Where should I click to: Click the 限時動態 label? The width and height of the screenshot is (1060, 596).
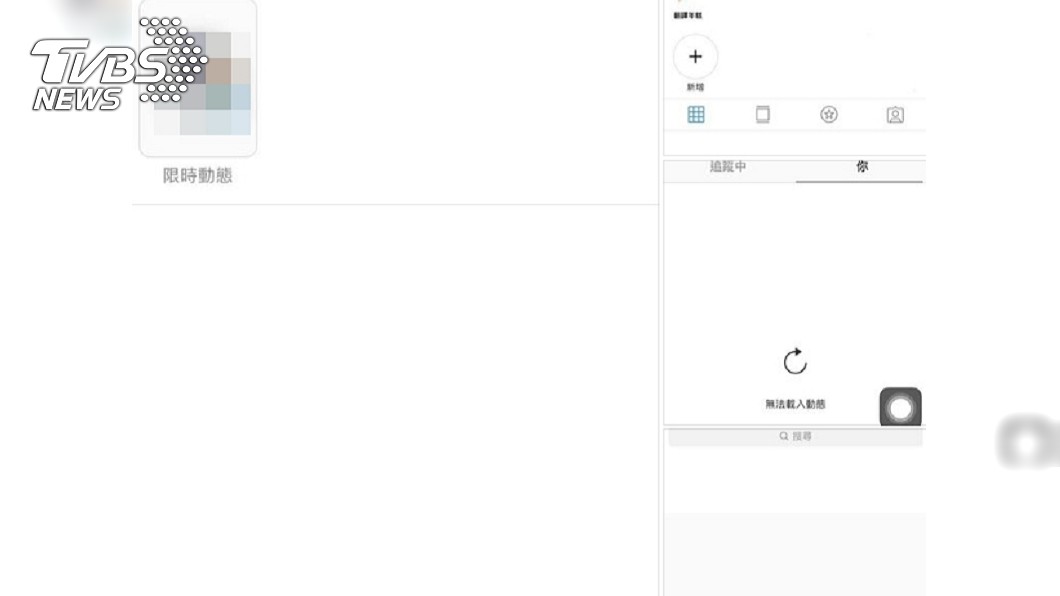click(x=197, y=176)
